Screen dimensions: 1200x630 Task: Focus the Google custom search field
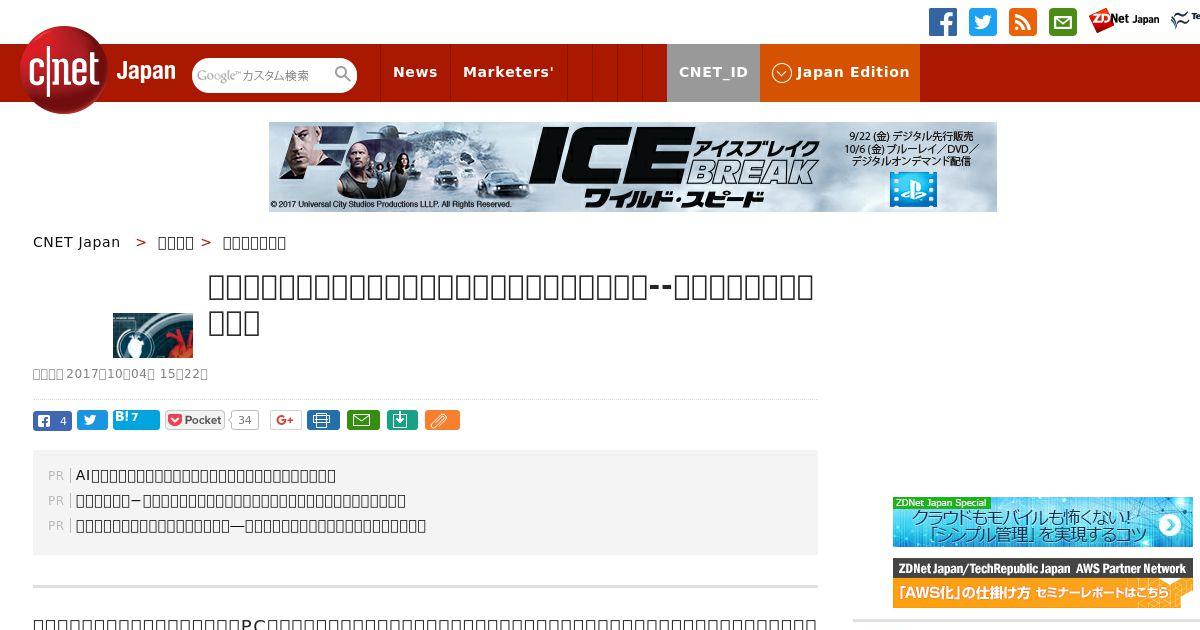(262, 75)
